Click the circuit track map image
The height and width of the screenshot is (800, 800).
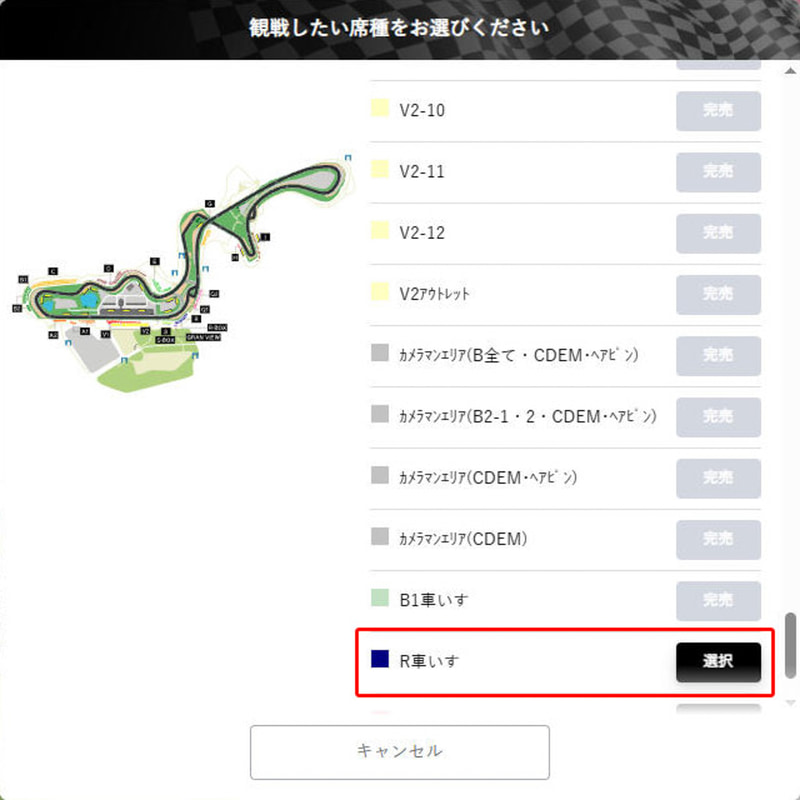pos(182,274)
